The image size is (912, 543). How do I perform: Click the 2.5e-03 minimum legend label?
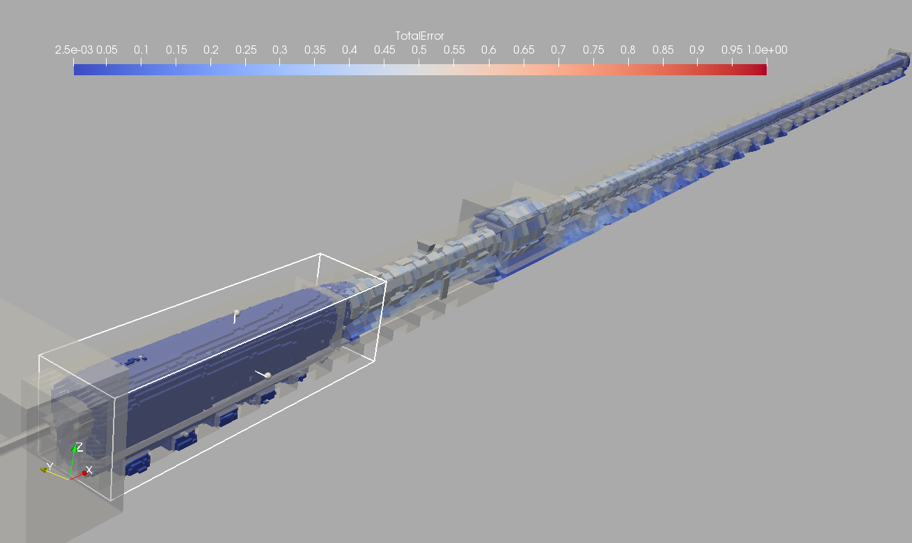coord(74,50)
